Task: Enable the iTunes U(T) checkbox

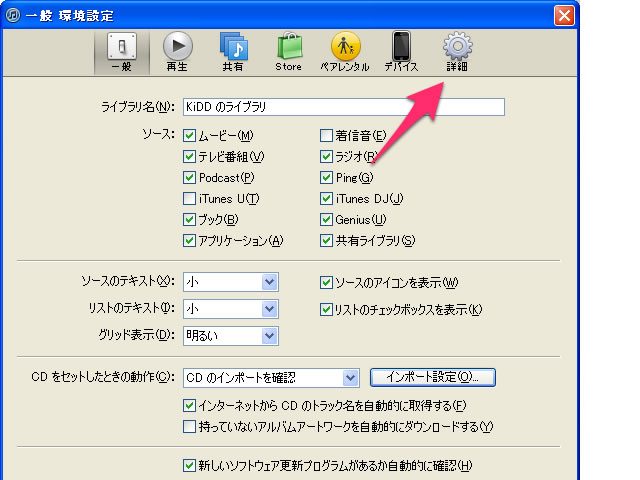Action: point(189,199)
